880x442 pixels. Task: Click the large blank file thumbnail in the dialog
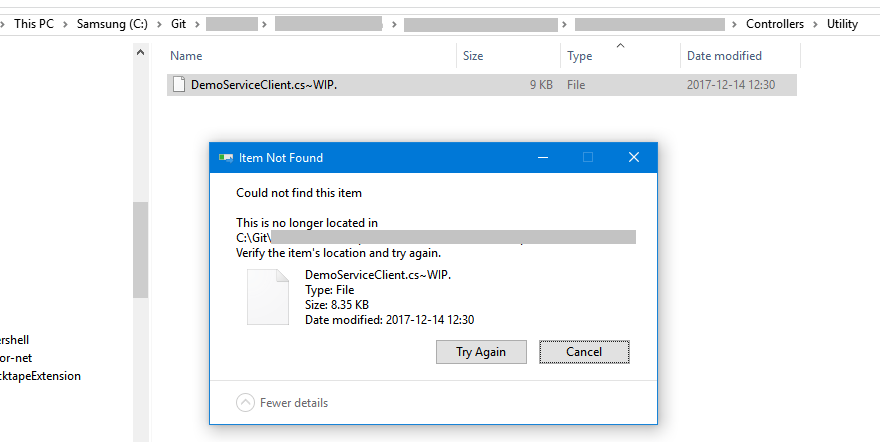[267, 298]
